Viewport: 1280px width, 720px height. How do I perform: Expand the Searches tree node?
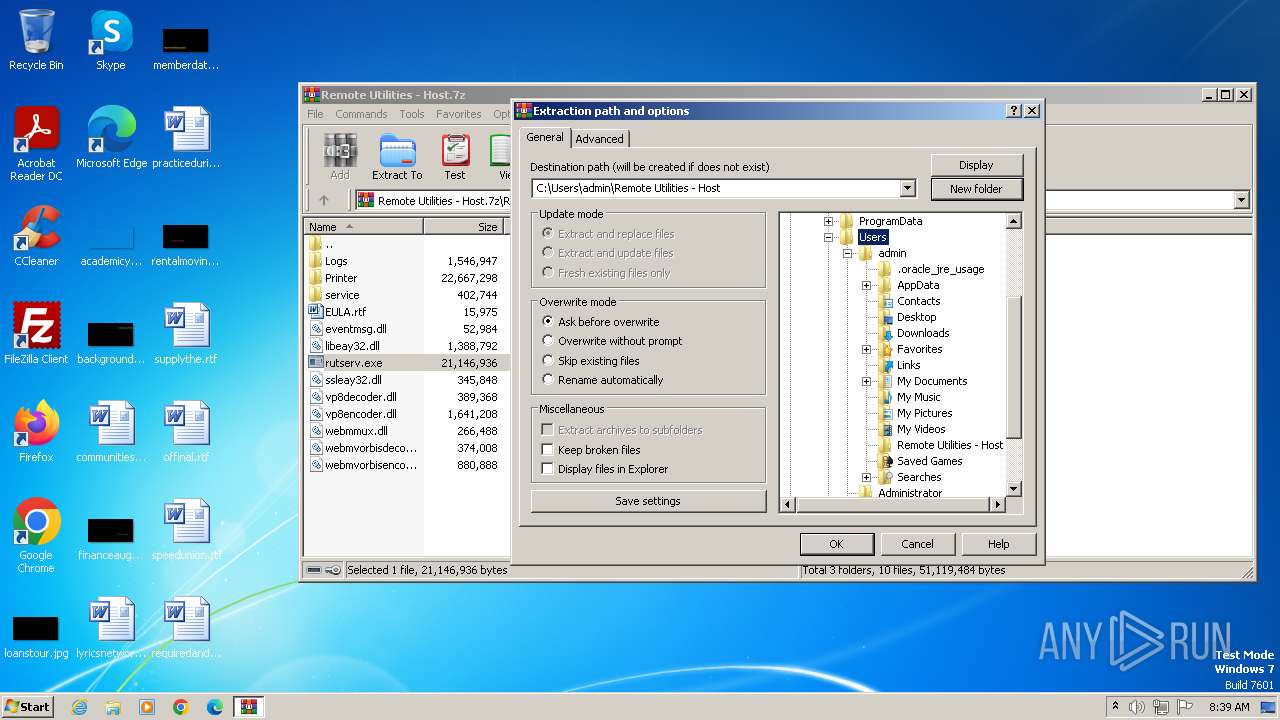[866, 477]
